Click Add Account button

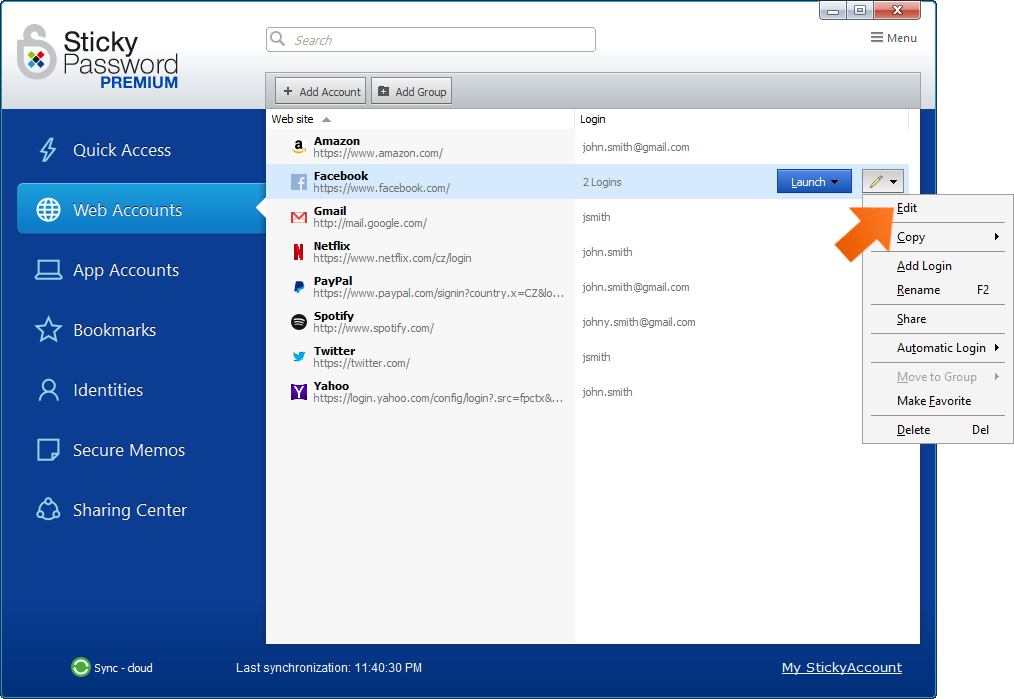[x=321, y=91]
